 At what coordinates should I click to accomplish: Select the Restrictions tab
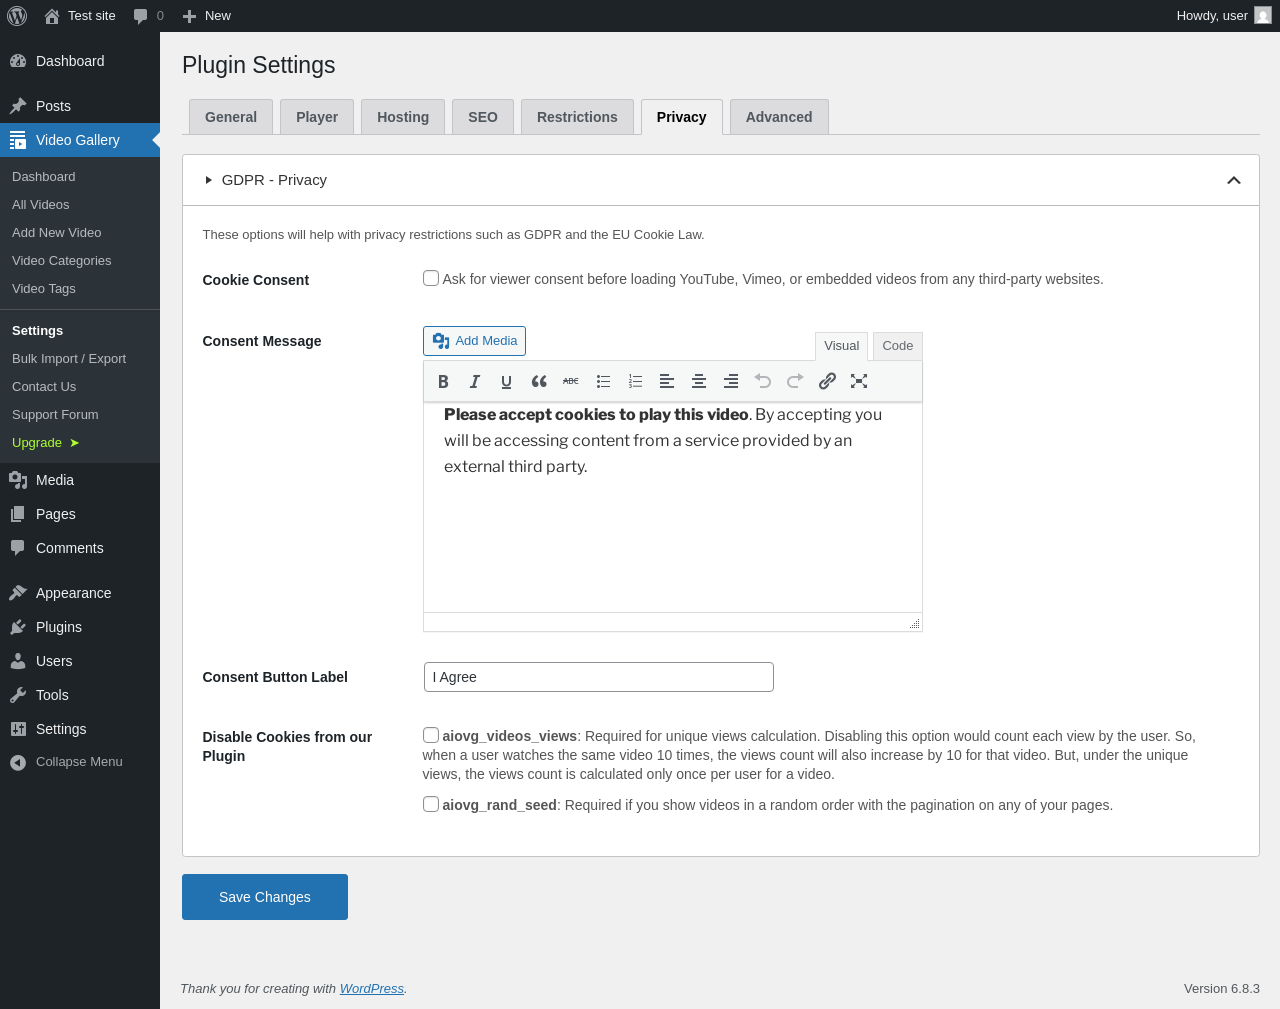click(x=577, y=117)
